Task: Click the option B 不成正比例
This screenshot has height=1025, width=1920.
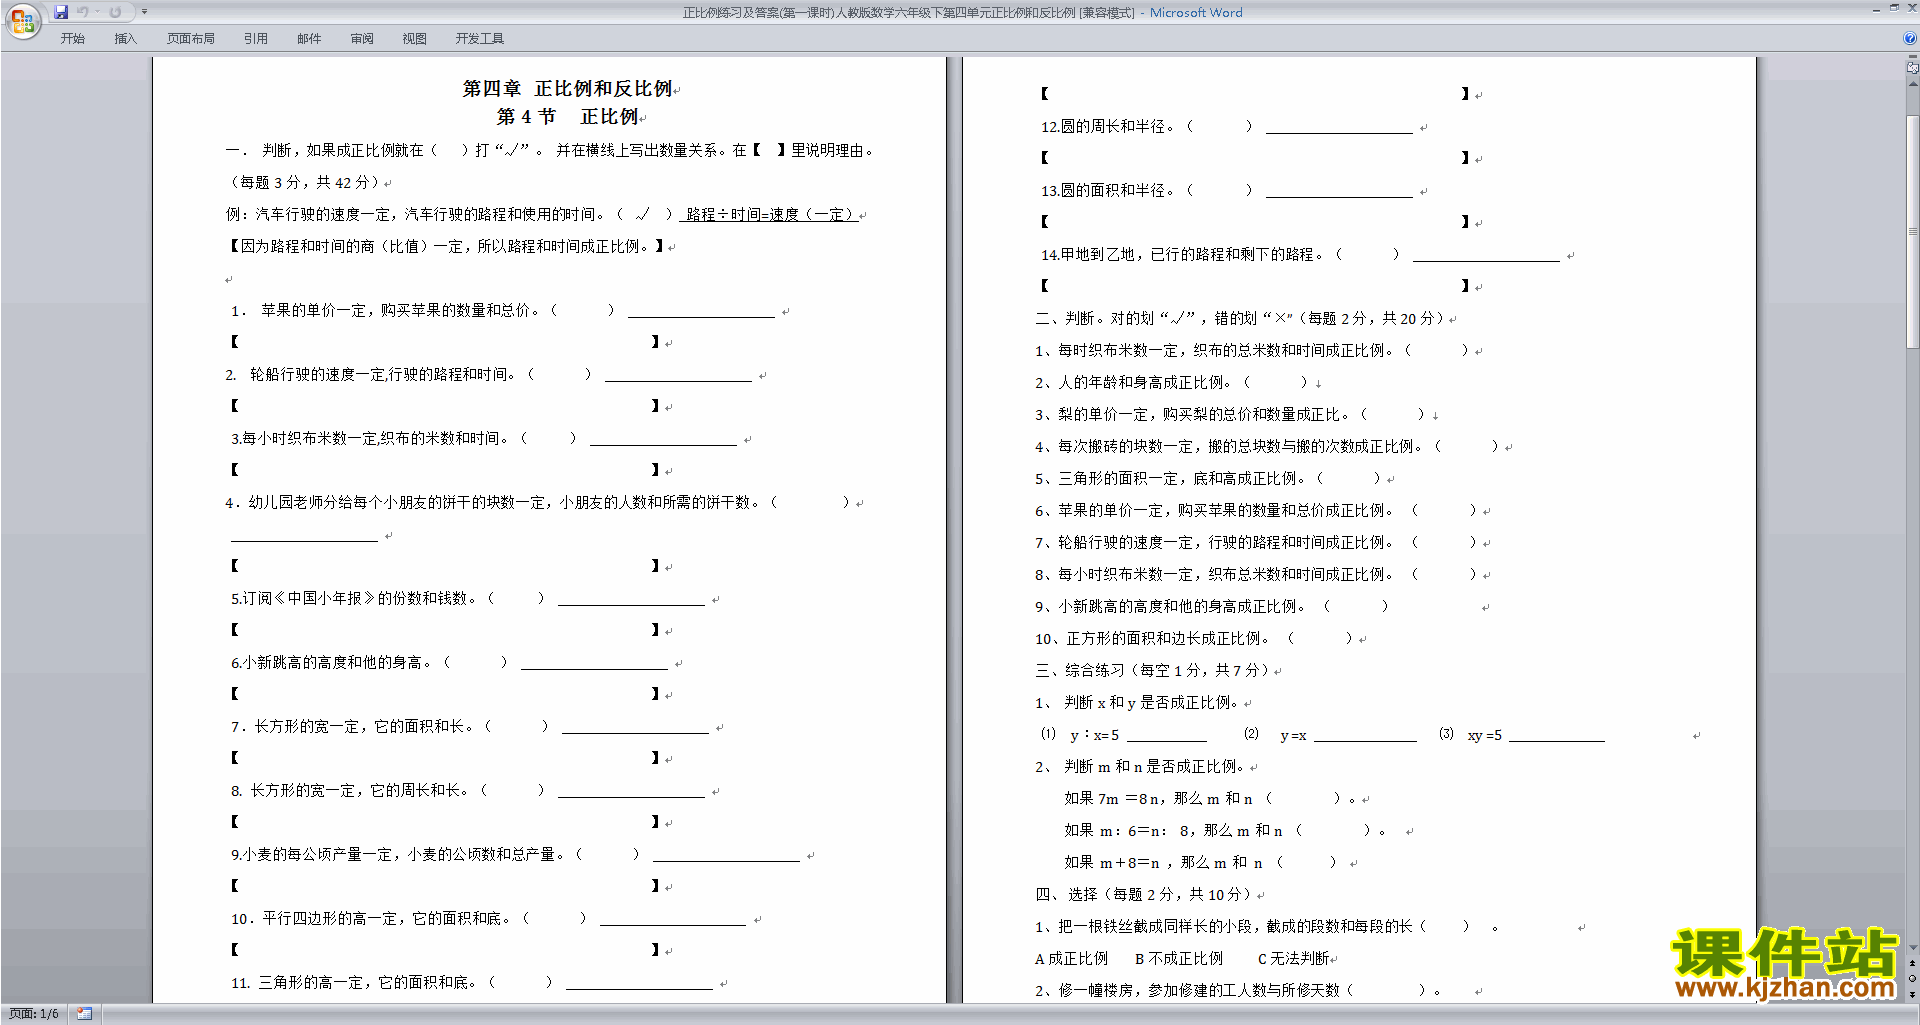Action: (x=1179, y=958)
